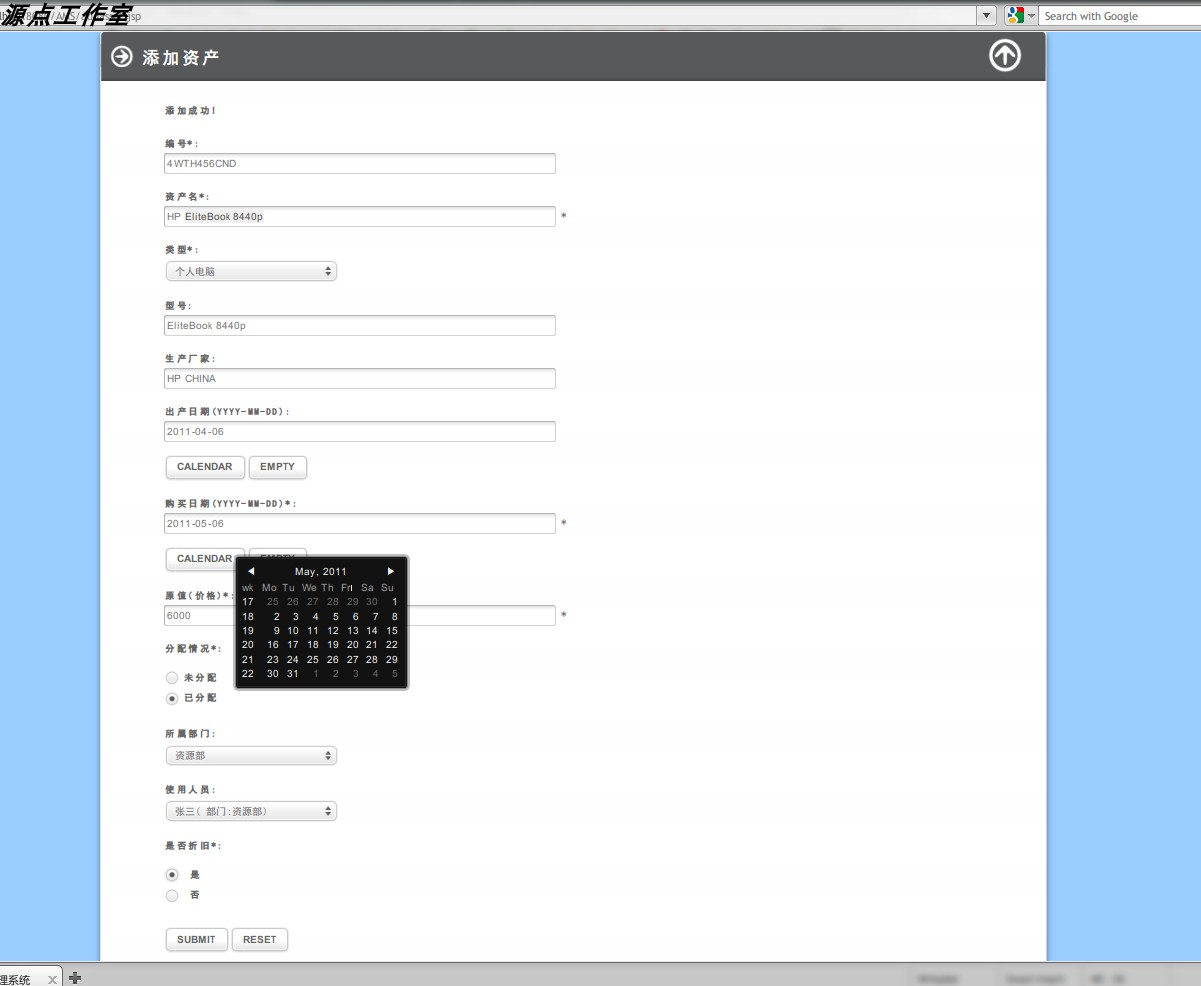Screen dimensions: 1201x986
Task: Select May 15 in the calendar popup
Action: (391, 630)
